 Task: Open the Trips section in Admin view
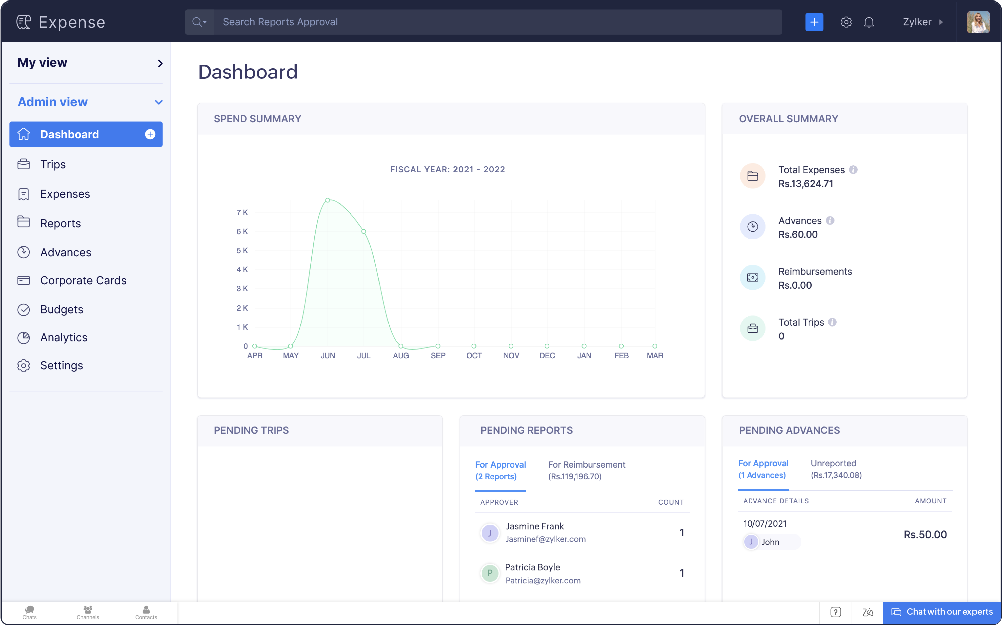tap(52, 162)
